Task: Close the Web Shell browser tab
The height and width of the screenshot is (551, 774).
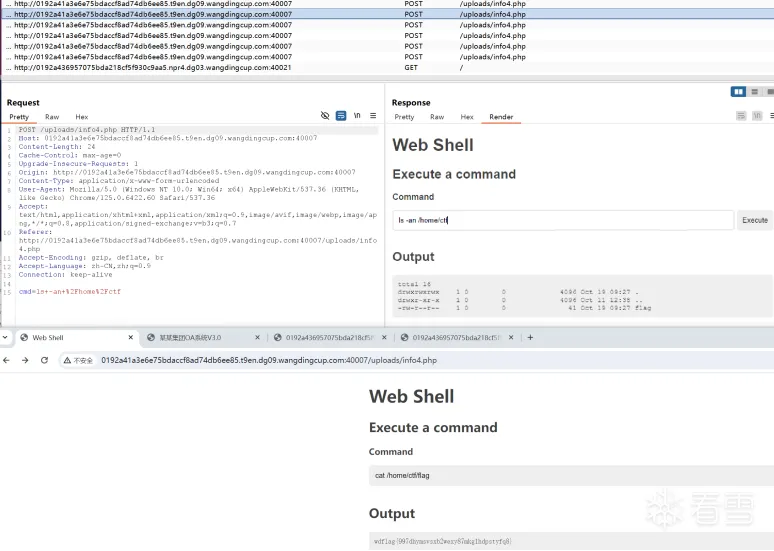Action: (x=131, y=338)
